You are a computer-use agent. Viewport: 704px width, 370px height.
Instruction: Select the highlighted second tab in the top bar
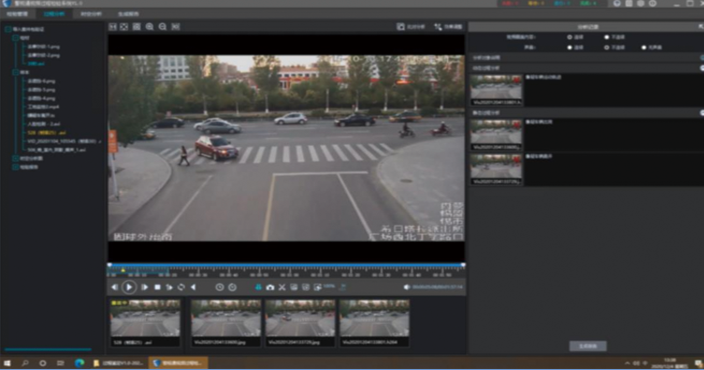54,14
